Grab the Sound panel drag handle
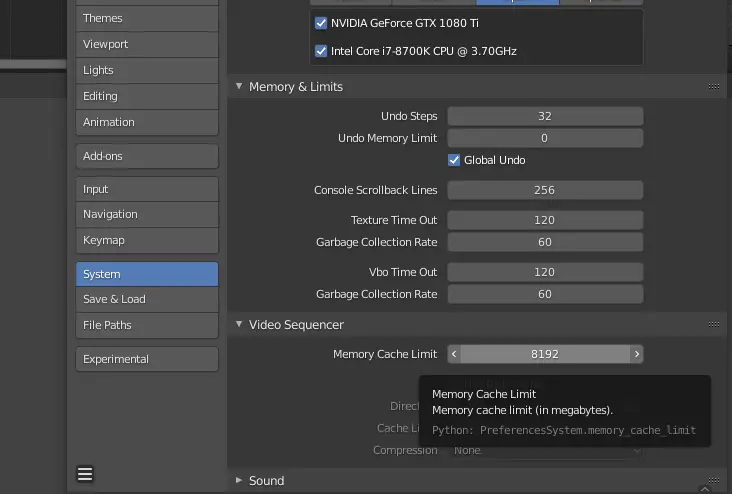This screenshot has height=494, width=732. [713, 480]
